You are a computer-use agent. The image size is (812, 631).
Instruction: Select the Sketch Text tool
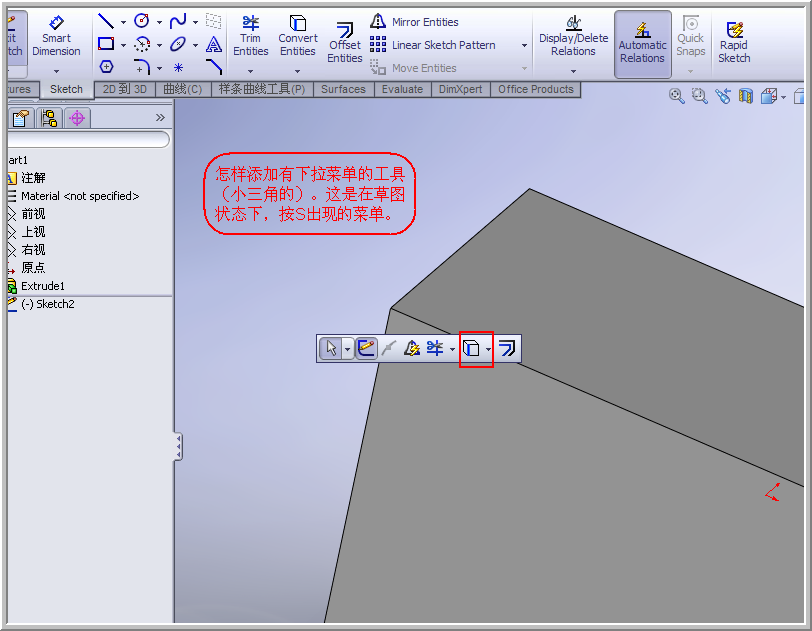coord(214,45)
